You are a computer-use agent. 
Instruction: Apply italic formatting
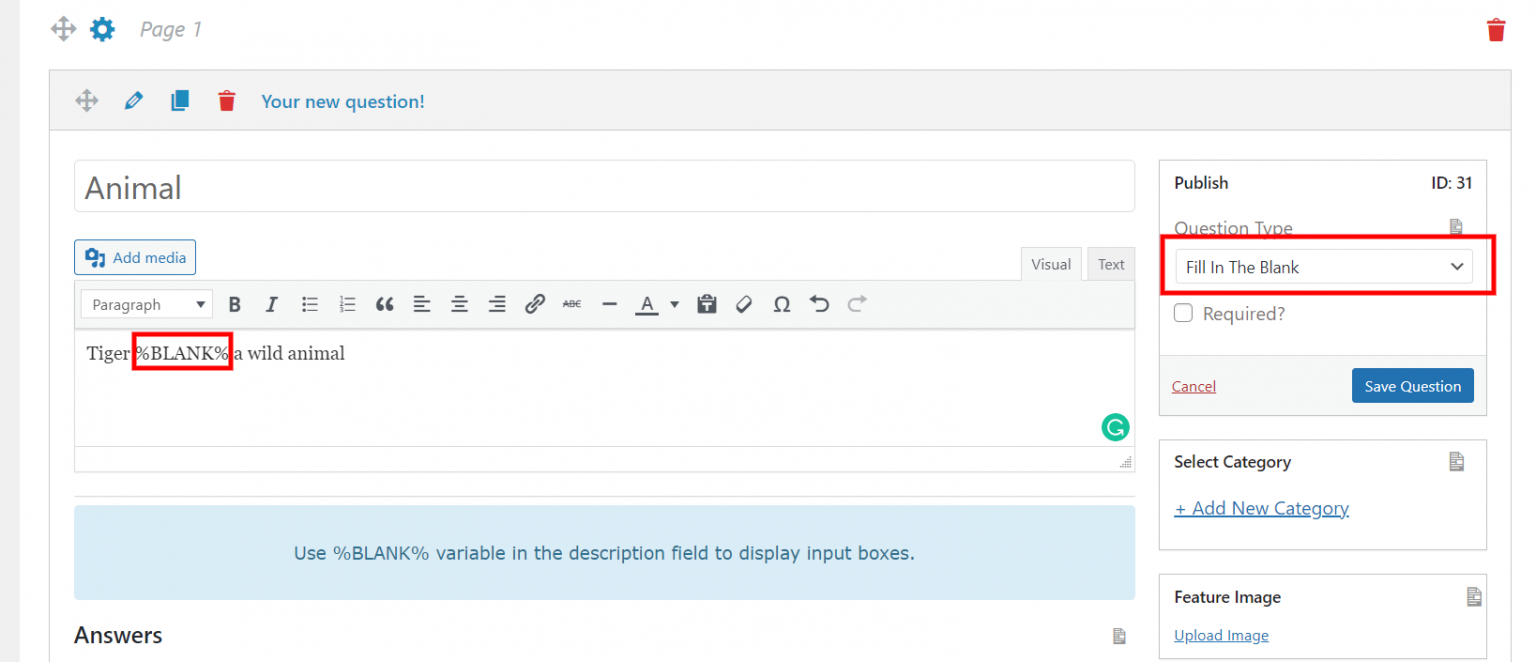pyautogui.click(x=271, y=304)
